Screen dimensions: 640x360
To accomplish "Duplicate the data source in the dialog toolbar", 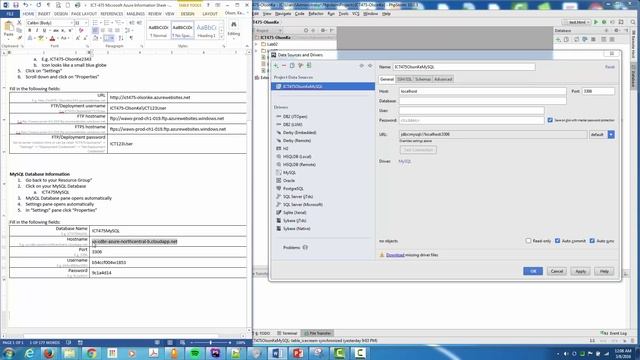I will click(x=292, y=66).
